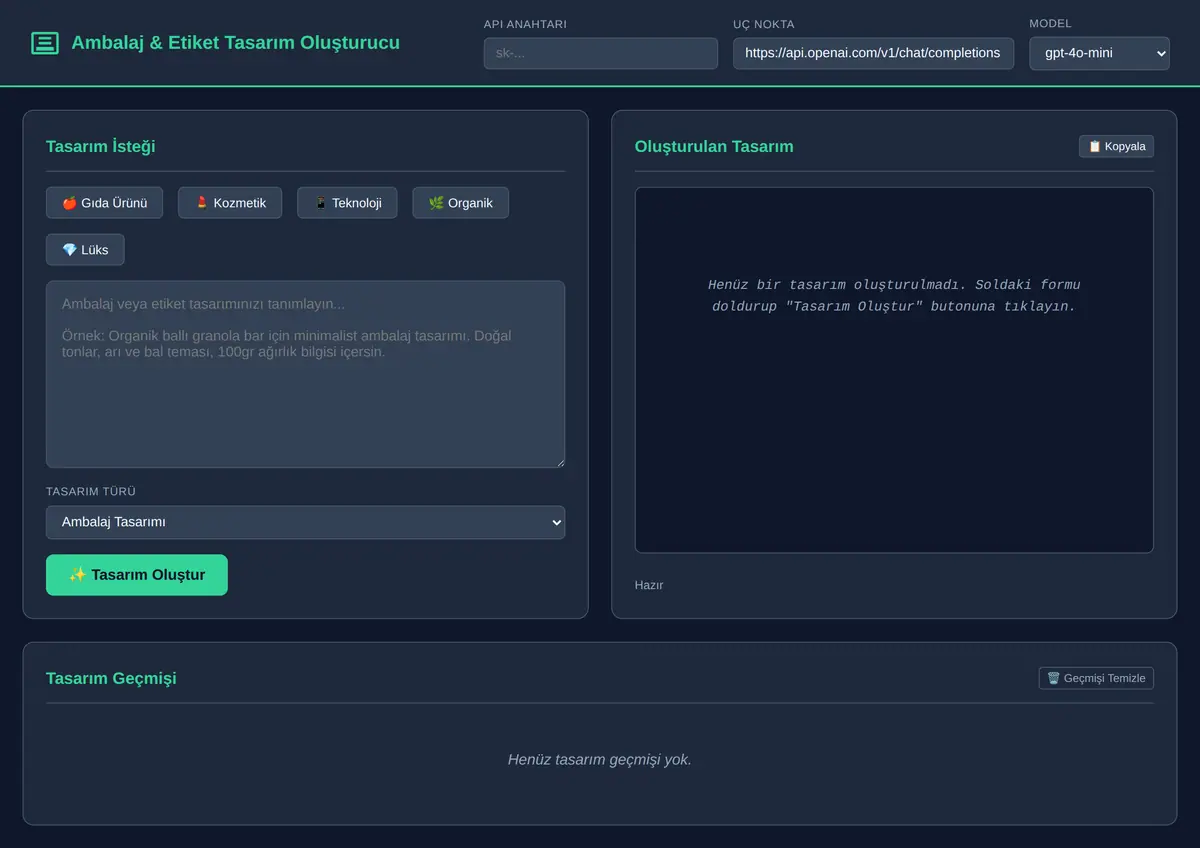Click the 'MODEL' label
This screenshot has height=848, width=1200.
coord(1050,24)
